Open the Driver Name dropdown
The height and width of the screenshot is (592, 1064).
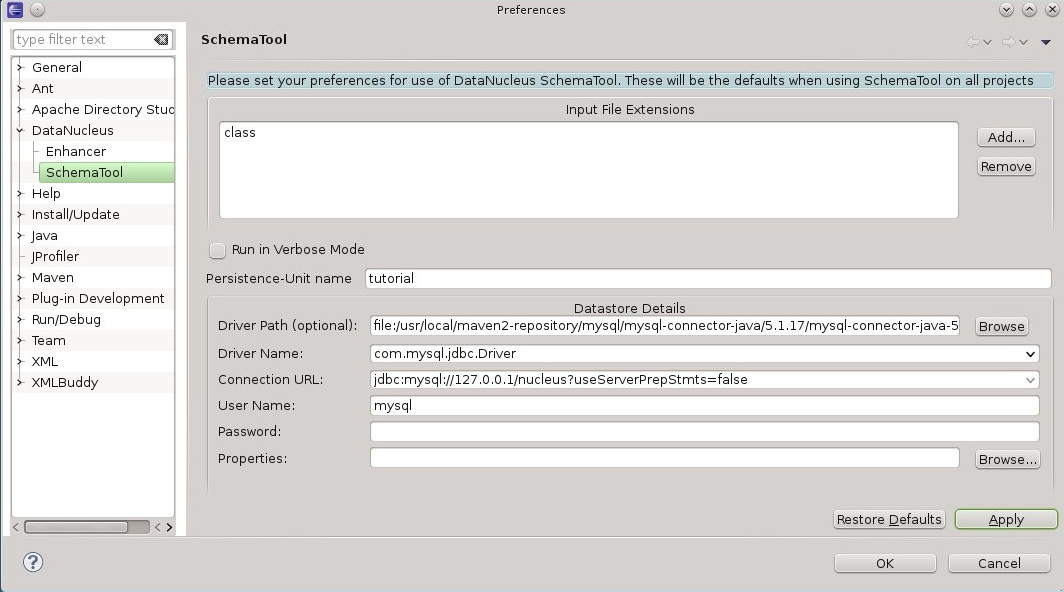tap(1030, 354)
